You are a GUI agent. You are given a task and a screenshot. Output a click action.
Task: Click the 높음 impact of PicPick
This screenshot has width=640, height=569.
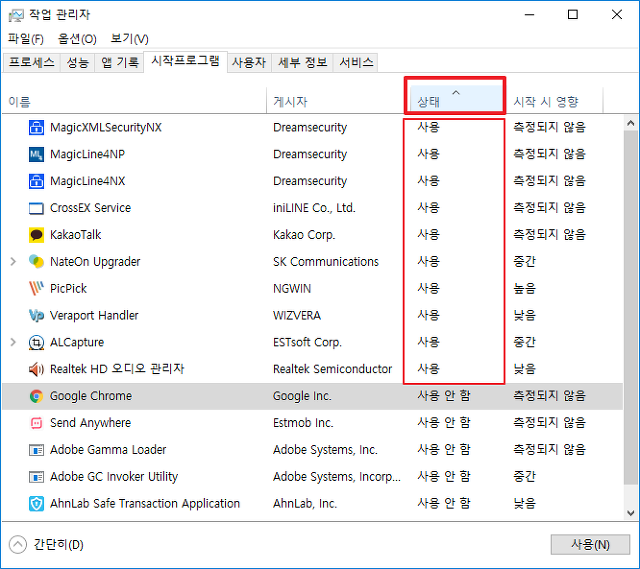[524, 289]
